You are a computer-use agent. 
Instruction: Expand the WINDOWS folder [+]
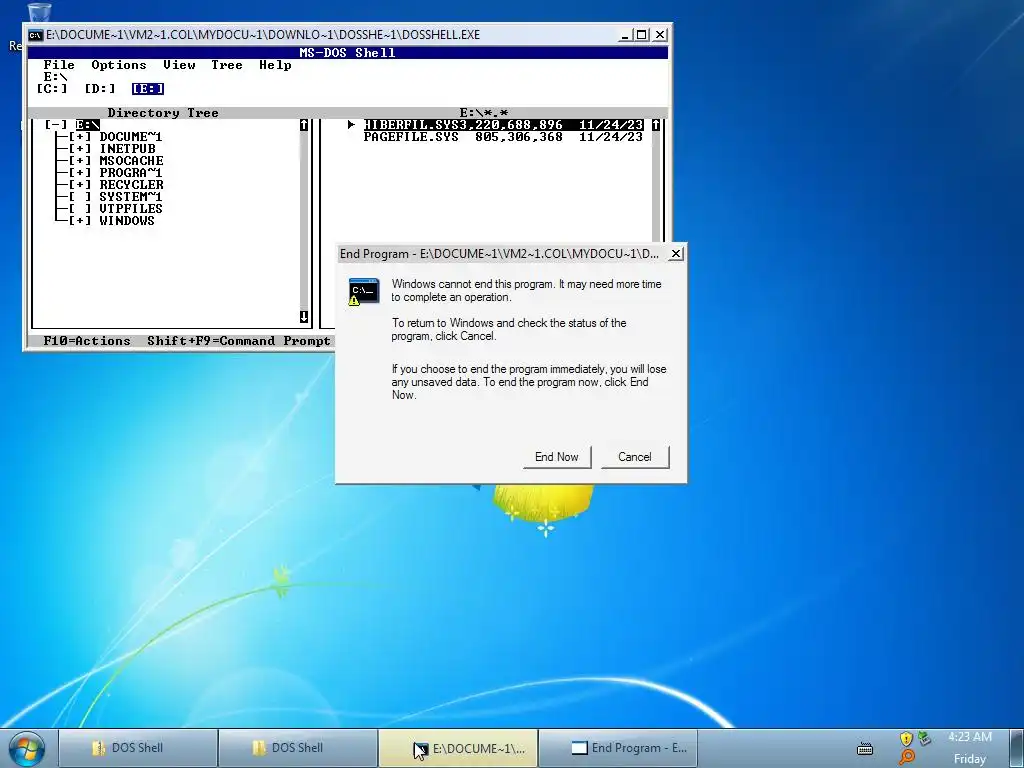click(x=80, y=221)
